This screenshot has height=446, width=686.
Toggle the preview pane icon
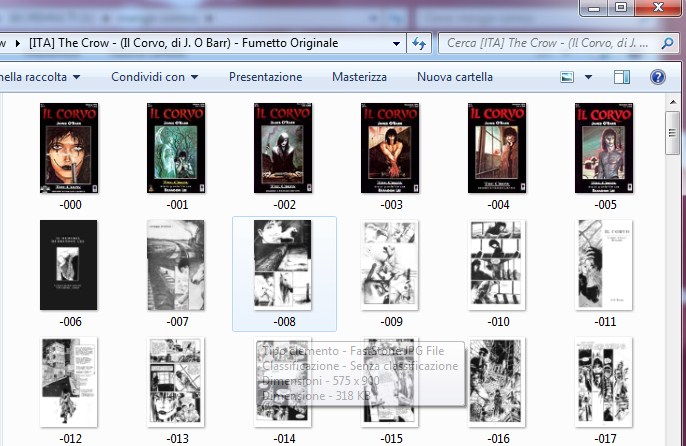(622, 77)
